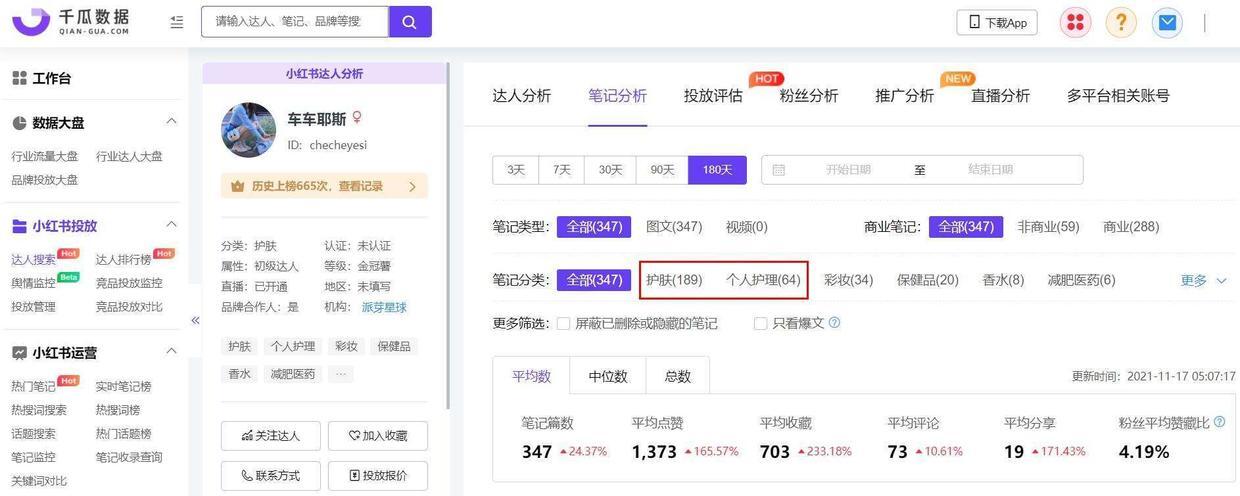Click the 关注达人 button

(271, 436)
